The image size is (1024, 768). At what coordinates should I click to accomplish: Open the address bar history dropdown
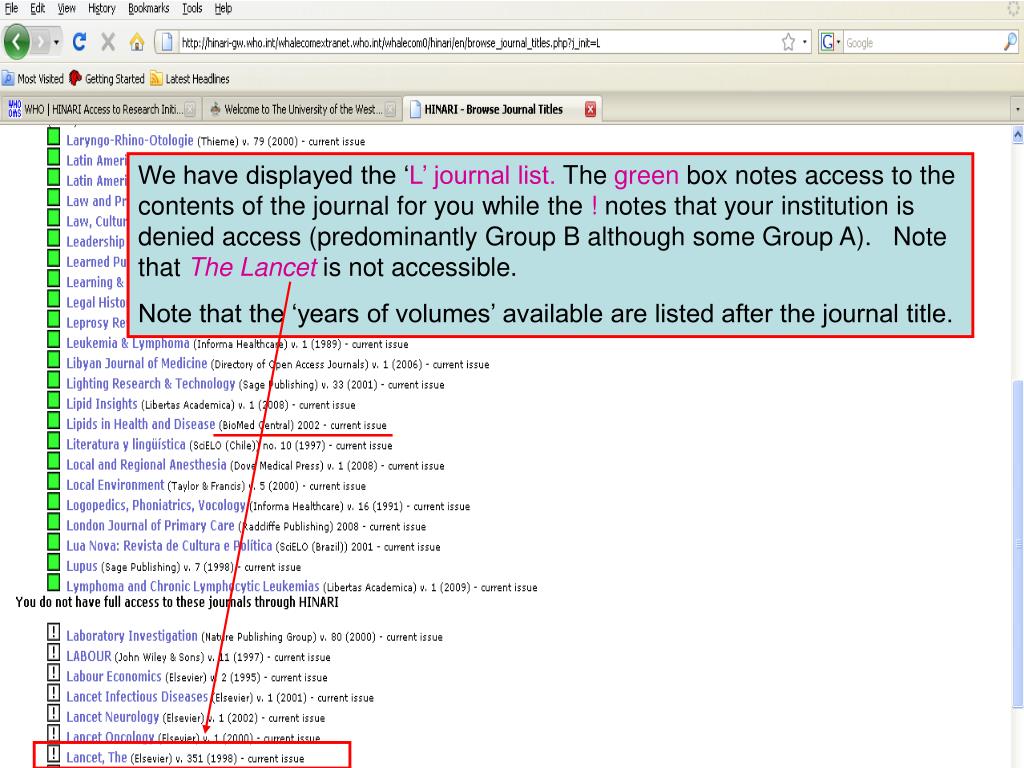click(805, 42)
